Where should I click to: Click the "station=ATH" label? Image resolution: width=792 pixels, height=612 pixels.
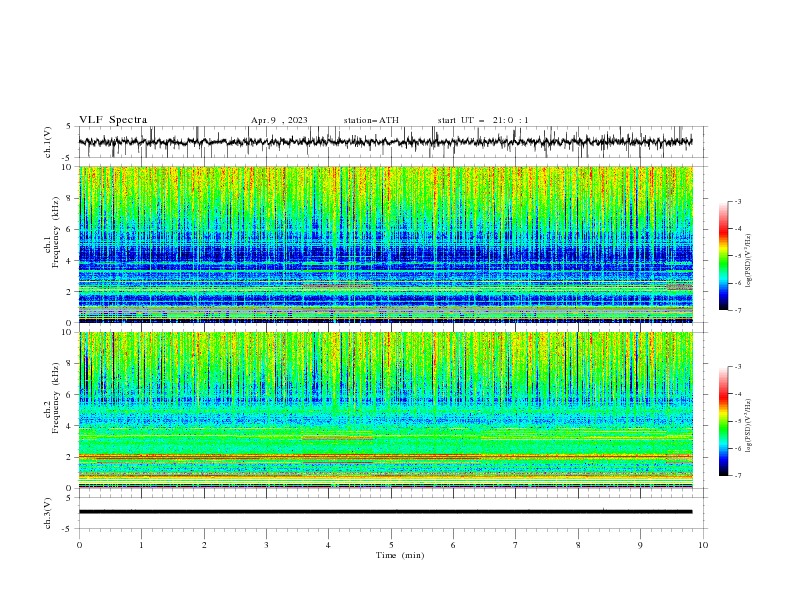click(371, 120)
